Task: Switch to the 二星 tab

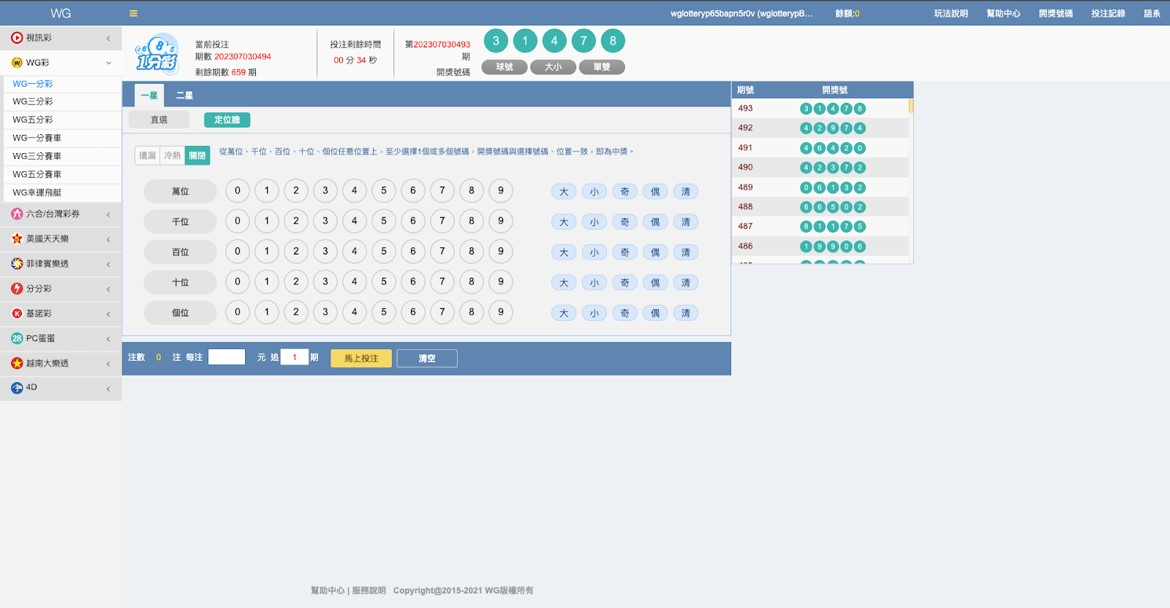Action: pyautogui.click(x=184, y=96)
